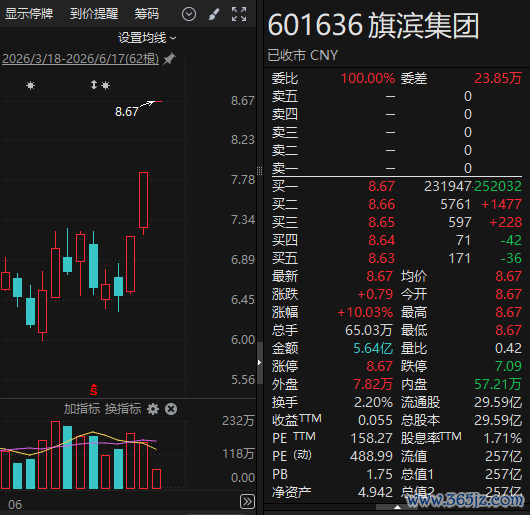The image size is (530, 515).
Task: Click the 涨跌 value +0.79
Action: (375, 294)
